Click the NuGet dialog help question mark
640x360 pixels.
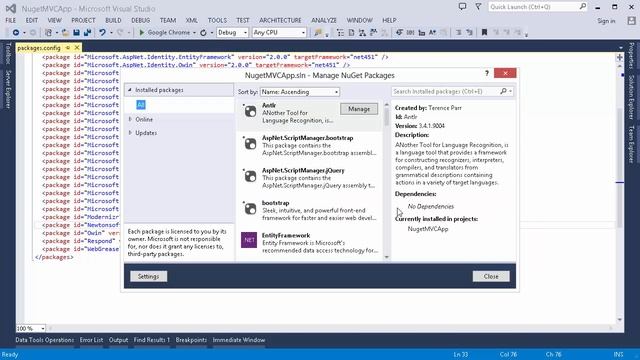[x=487, y=73]
